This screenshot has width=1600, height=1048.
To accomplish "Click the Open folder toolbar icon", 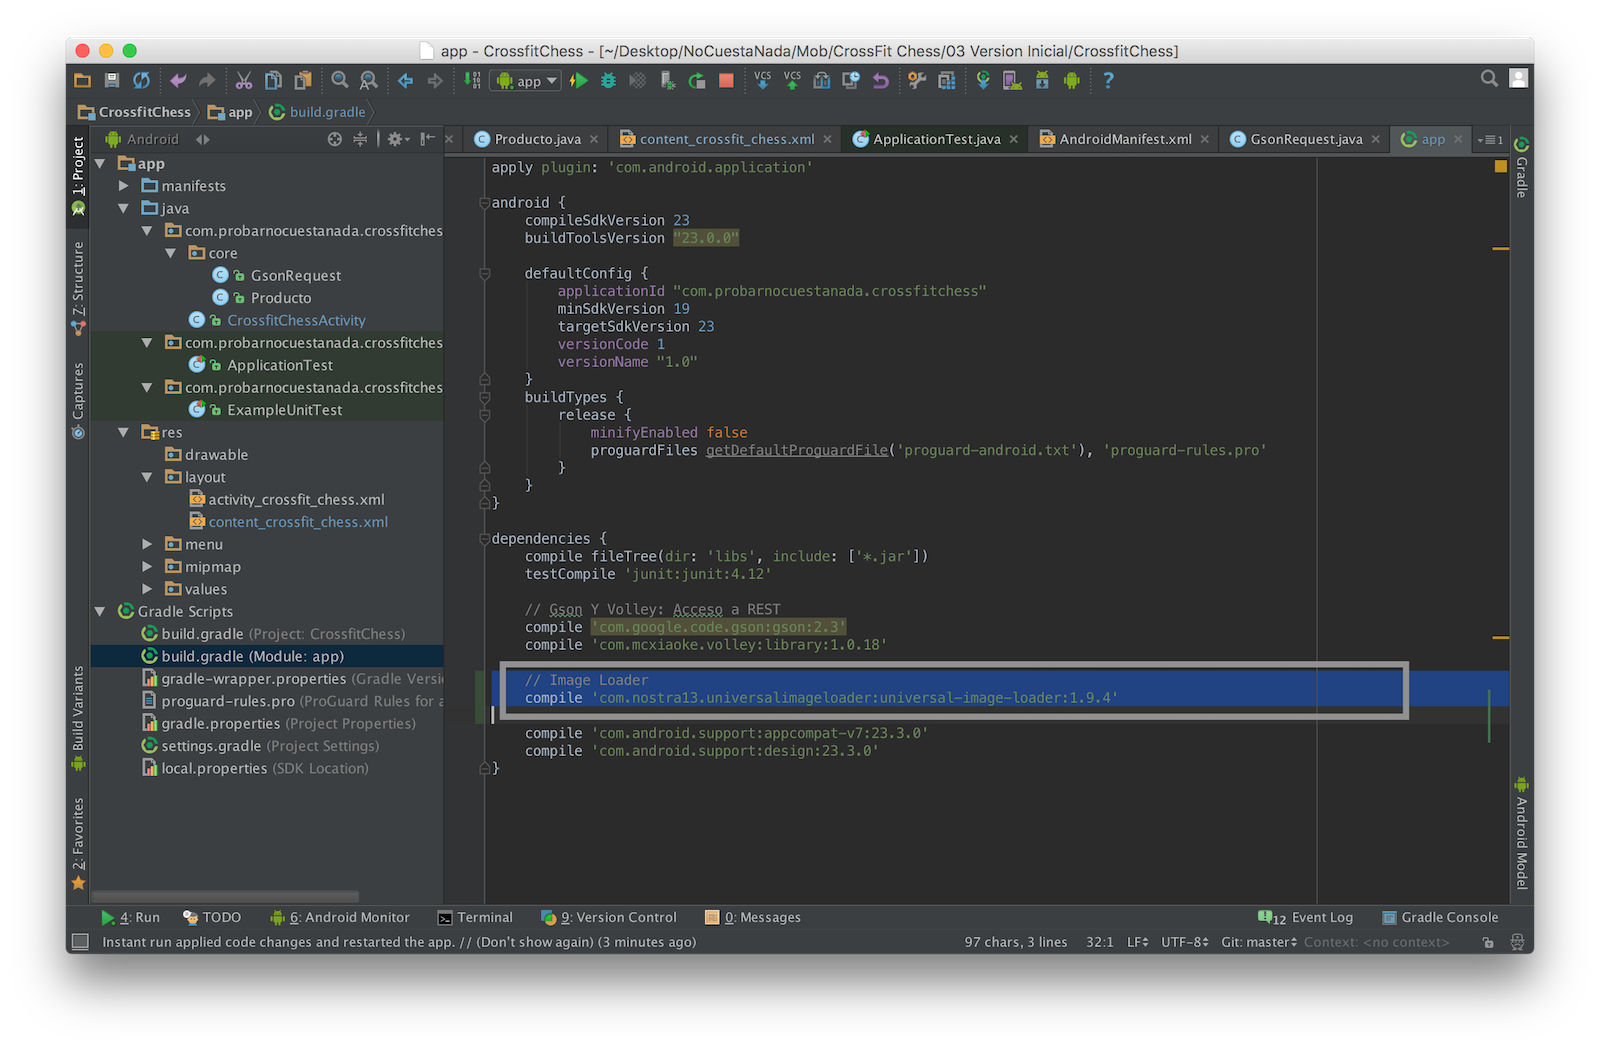I will 83,81.
